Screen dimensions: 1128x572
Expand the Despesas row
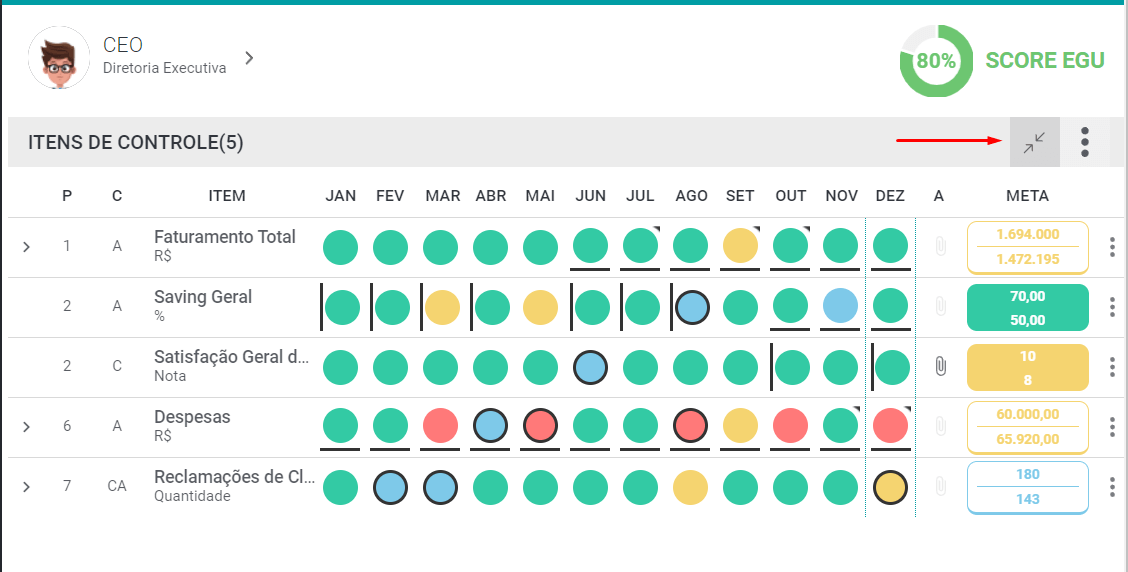27,427
